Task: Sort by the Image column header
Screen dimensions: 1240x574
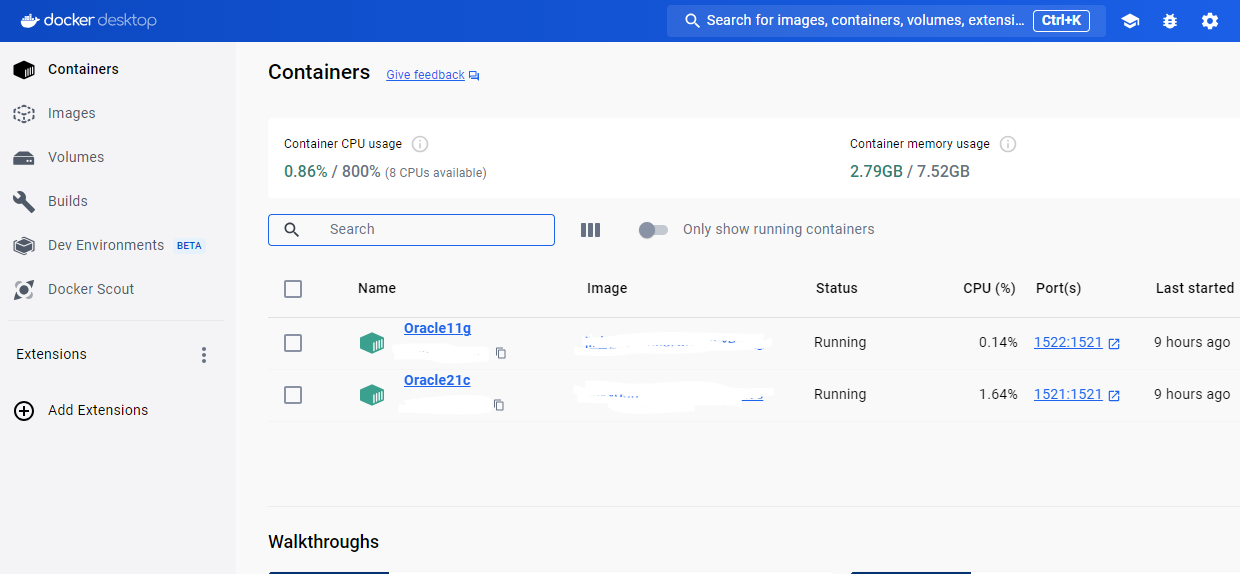Action: pos(607,288)
